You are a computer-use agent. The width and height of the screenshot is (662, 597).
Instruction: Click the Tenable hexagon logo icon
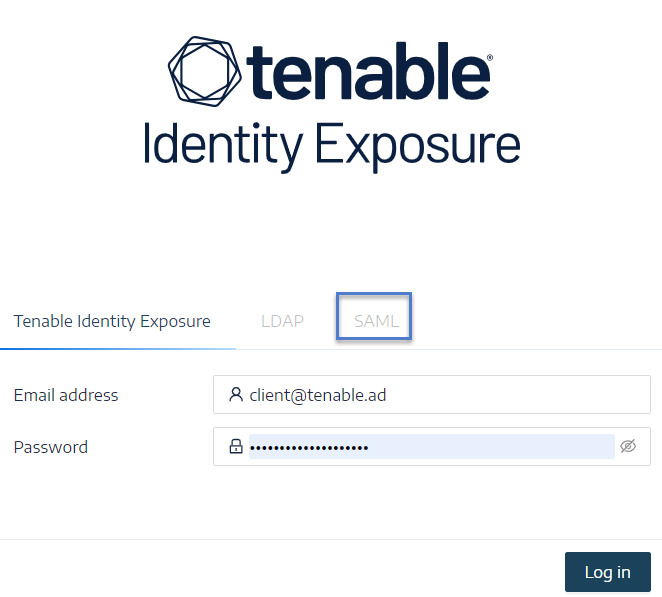tap(205, 71)
